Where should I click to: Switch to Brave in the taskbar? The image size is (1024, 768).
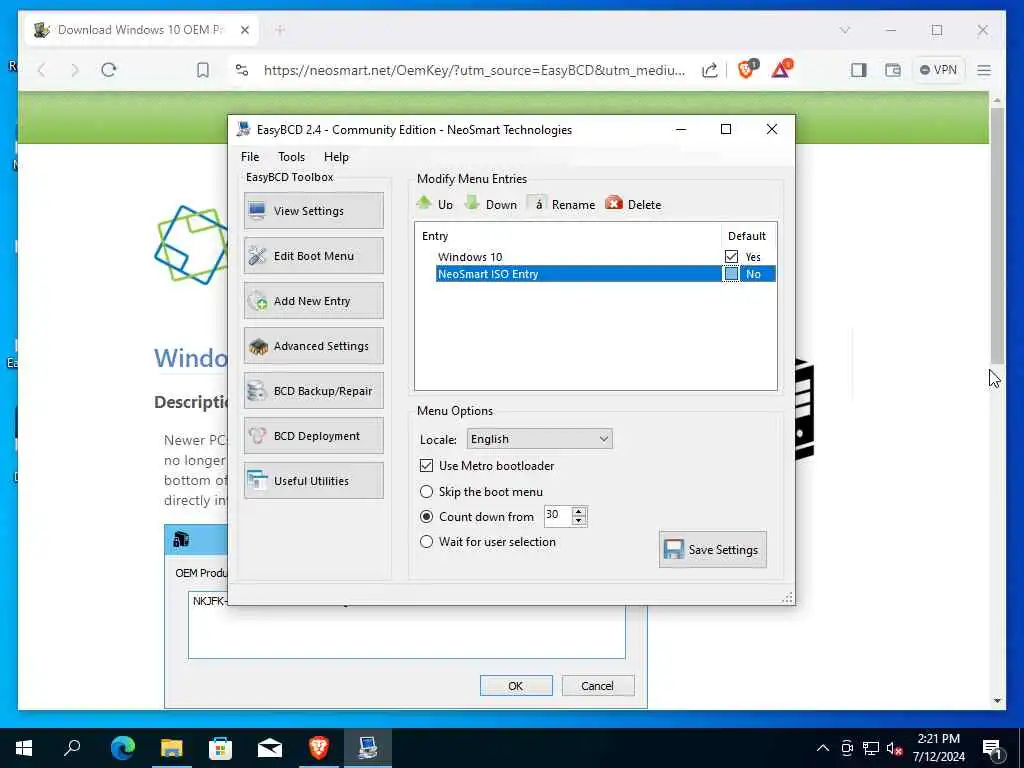319,748
